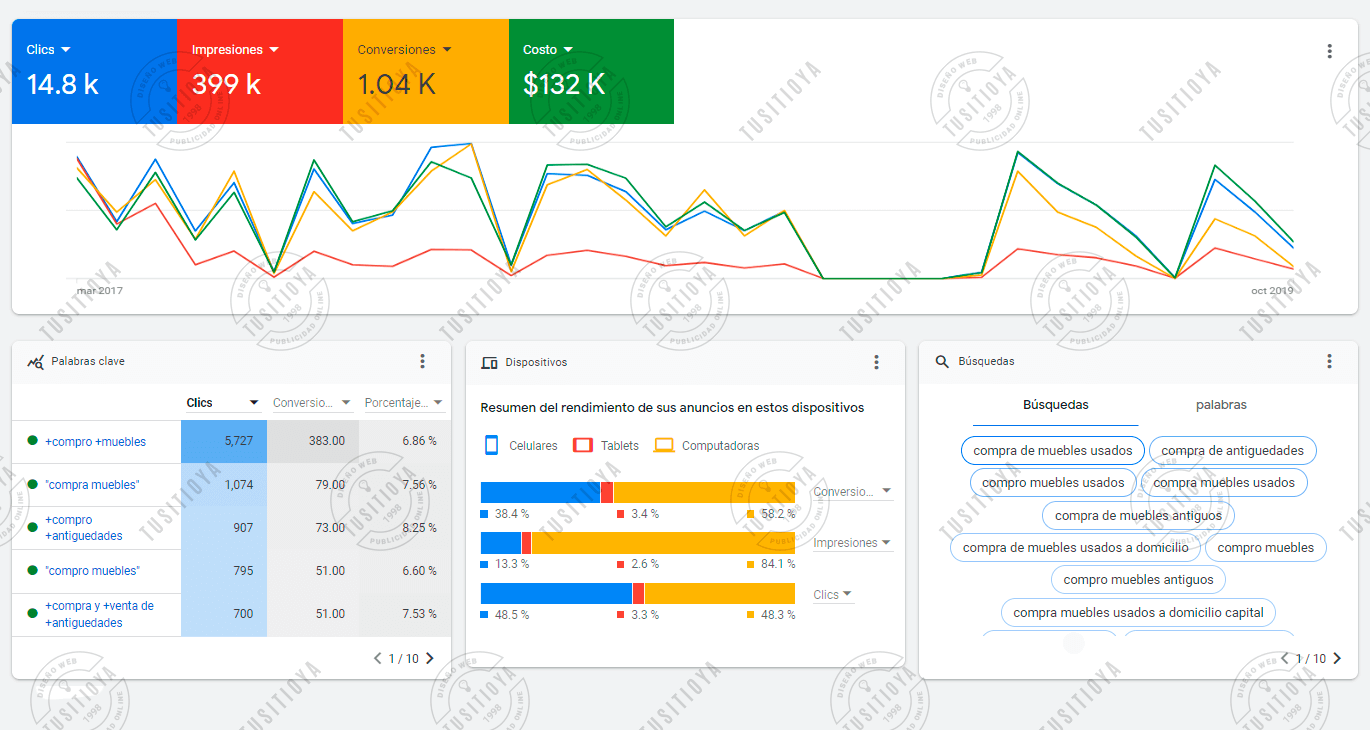Open the +compro +muebles keyword
Image resolution: width=1370 pixels, height=730 pixels.
tap(95, 441)
